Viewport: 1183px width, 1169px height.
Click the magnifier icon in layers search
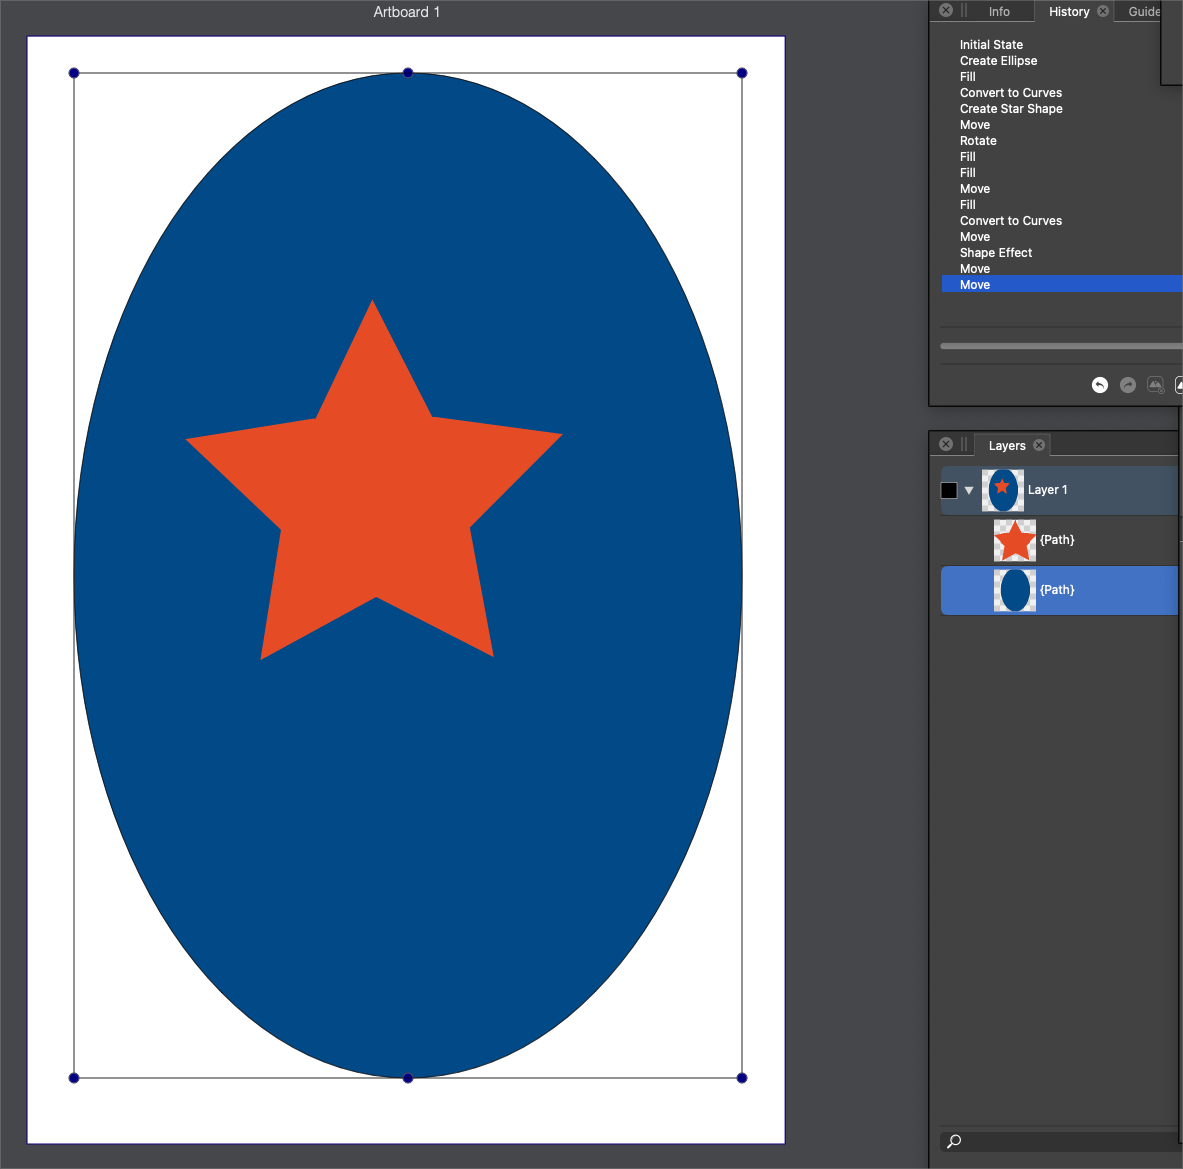coord(954,1141)
